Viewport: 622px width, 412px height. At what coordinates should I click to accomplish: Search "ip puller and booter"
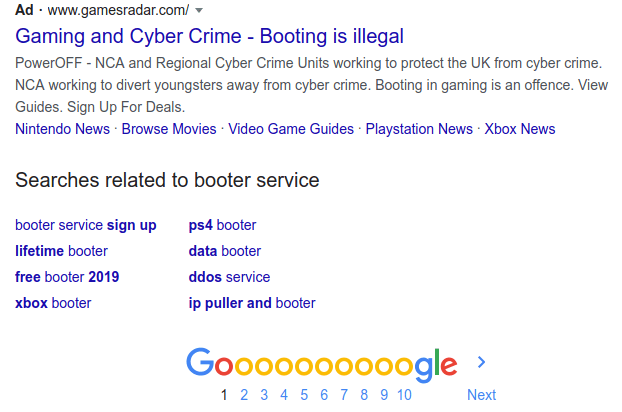pos(252,303)
